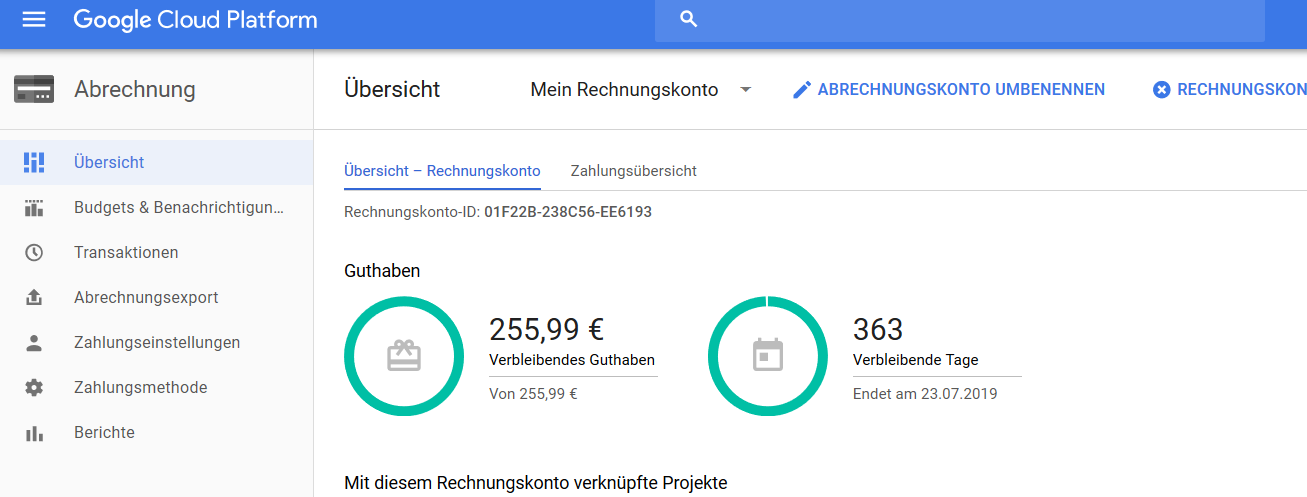Click the remaining days calendar ring
This screenshot has height=497, width=1307.
click(x=767, y=356)
